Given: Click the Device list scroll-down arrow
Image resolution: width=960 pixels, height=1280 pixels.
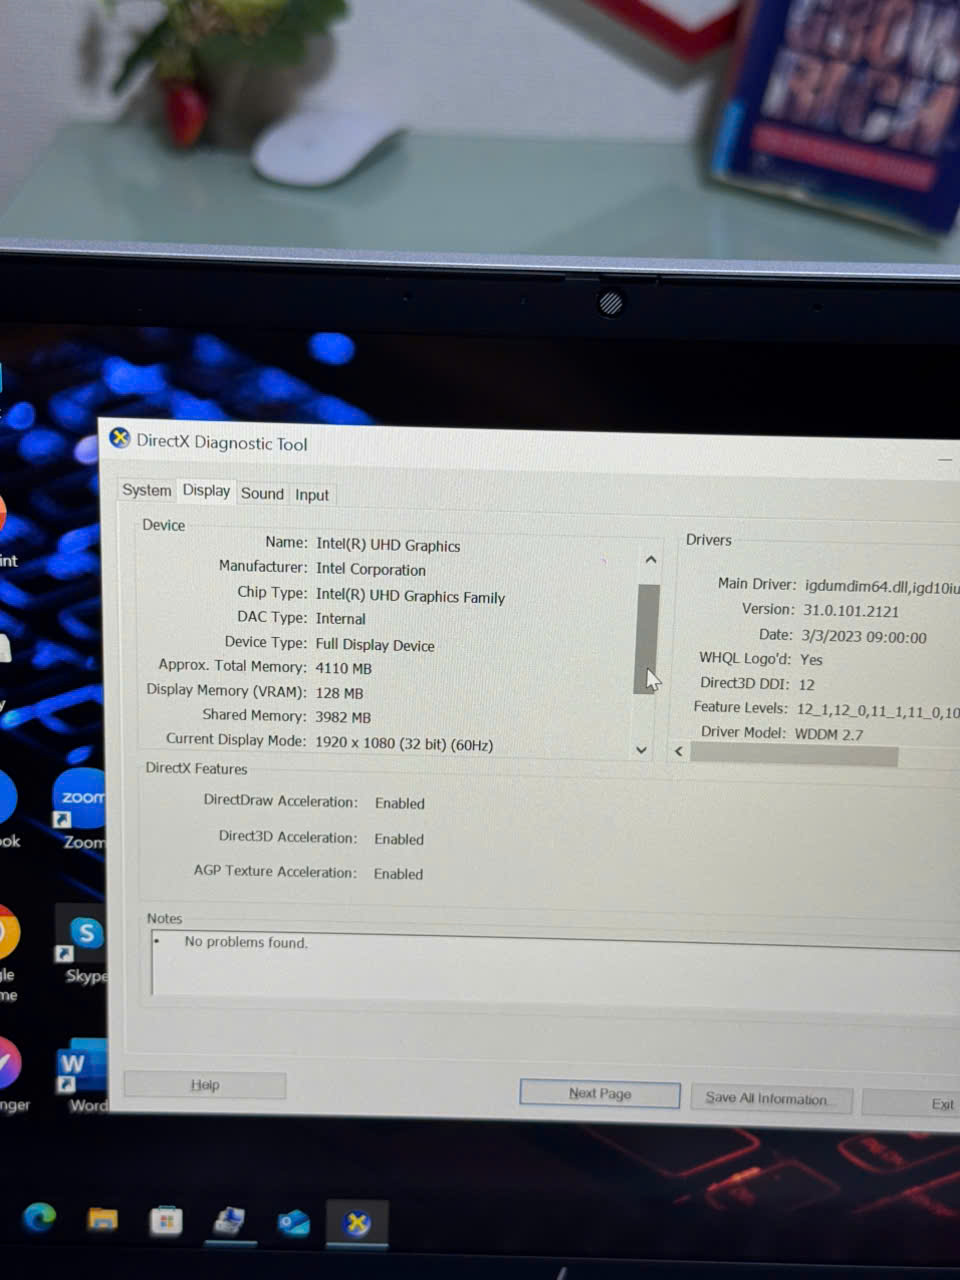Looking at the screenshot, I should point(642,750).
